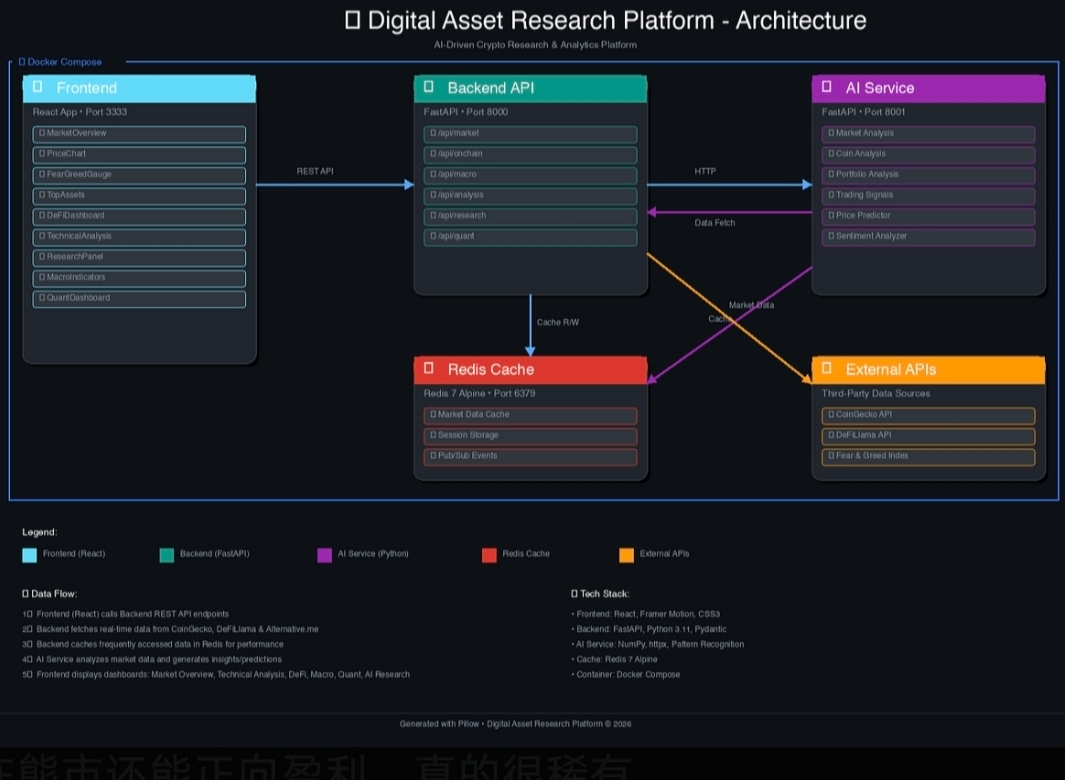Click the CoinGecko API entry
Image resolution: width=1065 pixels, height=780 pixels.
point(928,415)
